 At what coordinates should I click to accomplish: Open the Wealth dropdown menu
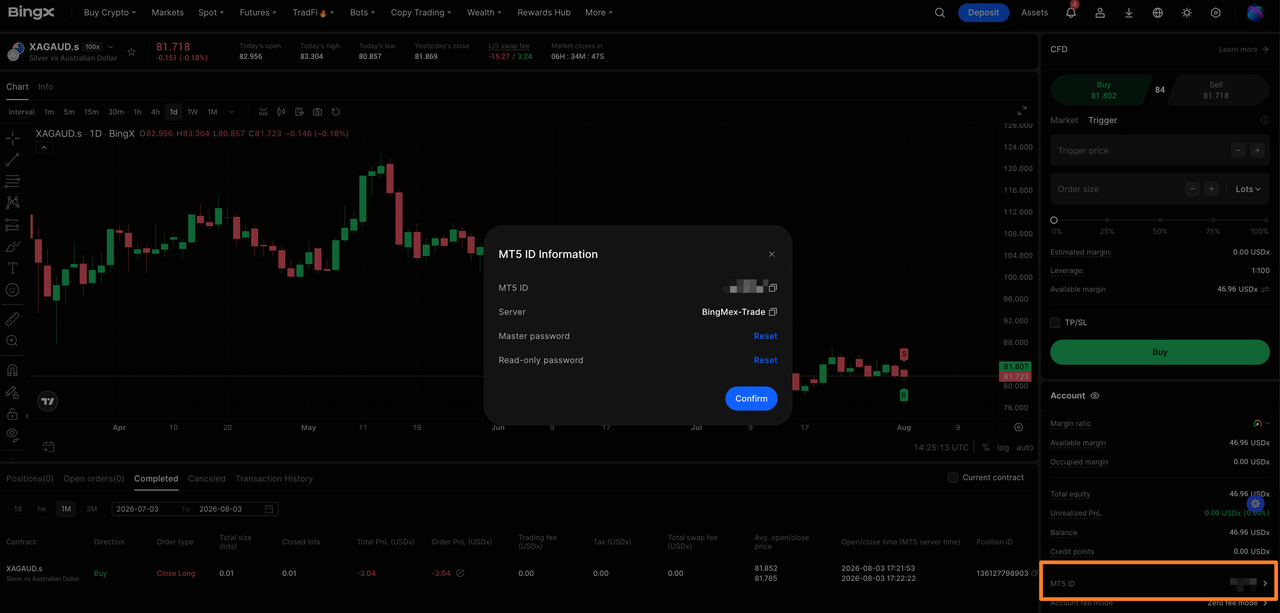coord(485,13)
